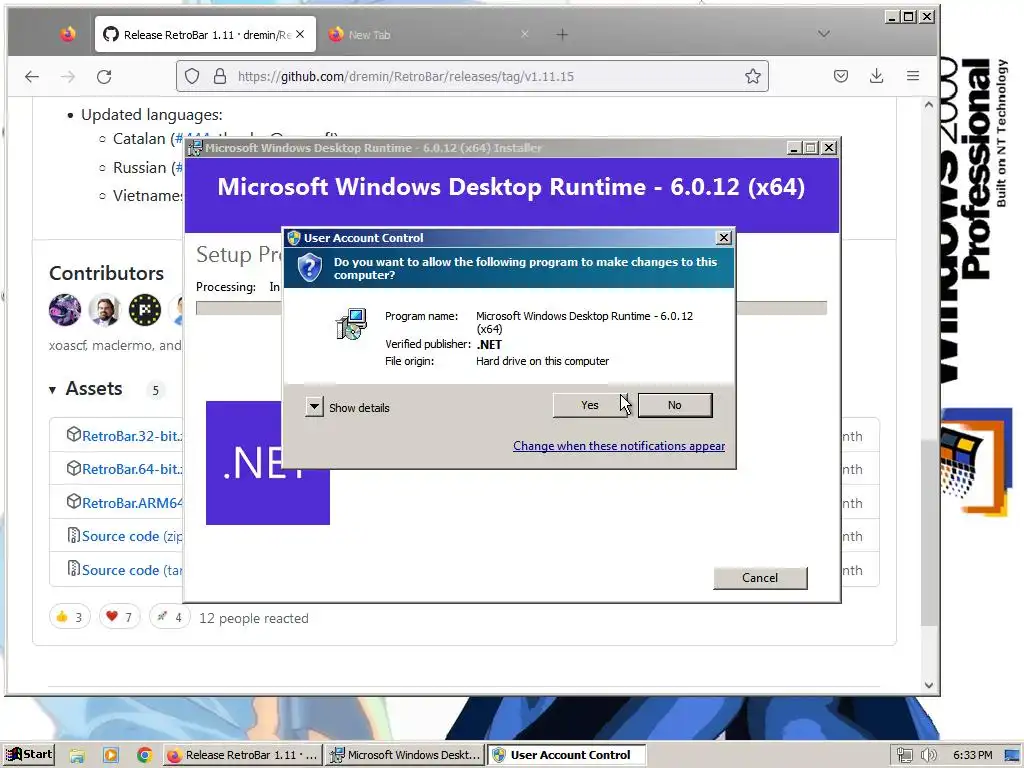
Task: Open the Firefox hamburger menu
Action: [913, 76]
